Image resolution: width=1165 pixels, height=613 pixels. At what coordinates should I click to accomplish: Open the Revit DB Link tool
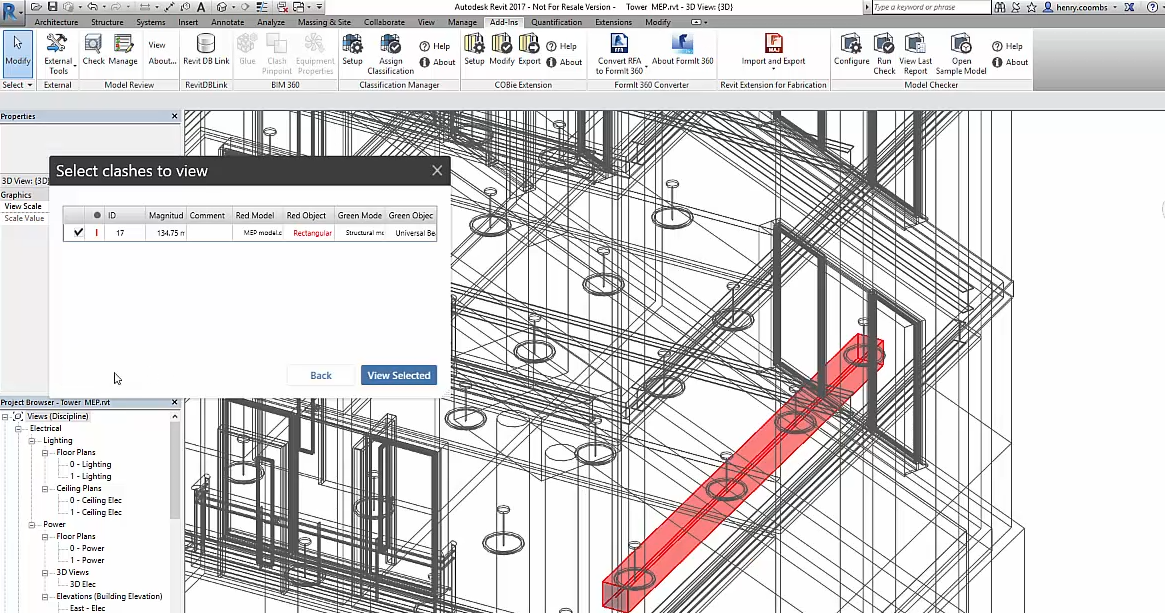pos(206,51)
